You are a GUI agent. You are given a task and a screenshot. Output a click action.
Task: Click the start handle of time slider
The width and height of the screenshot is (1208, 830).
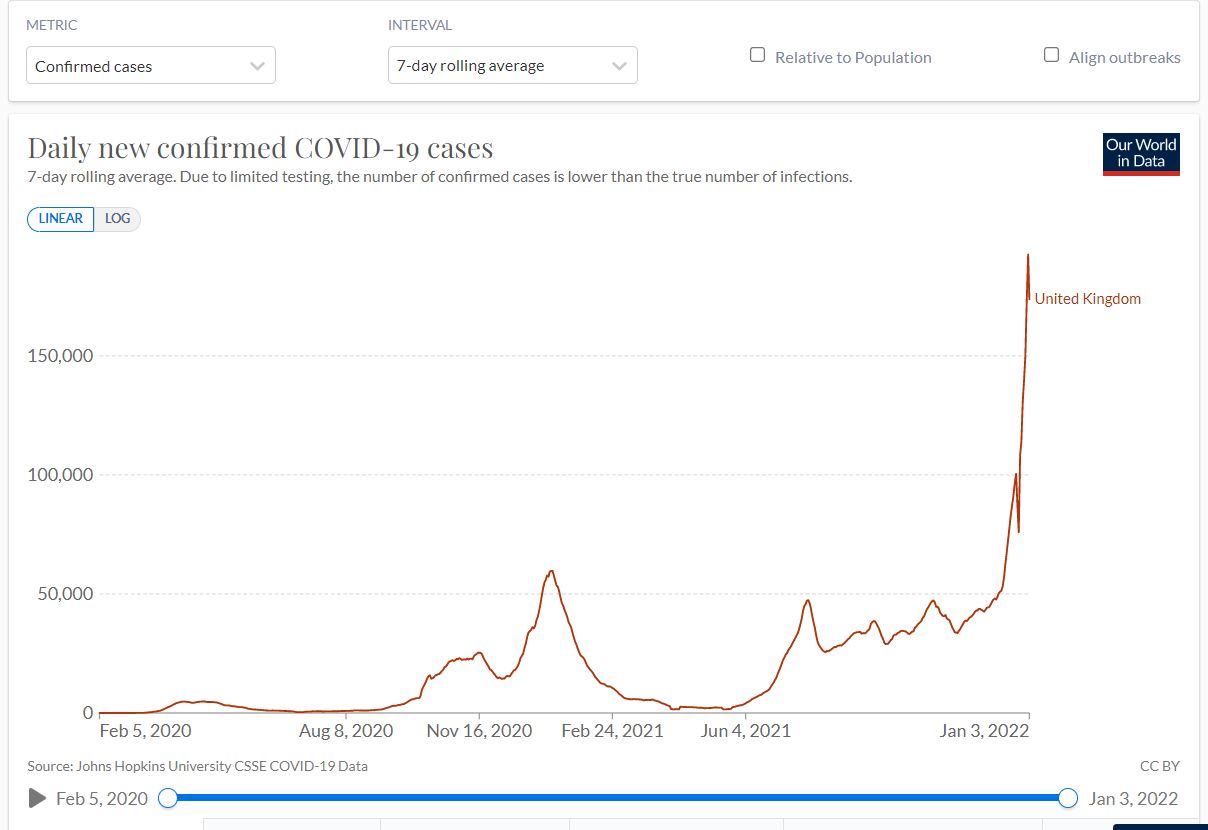point(168,798)
